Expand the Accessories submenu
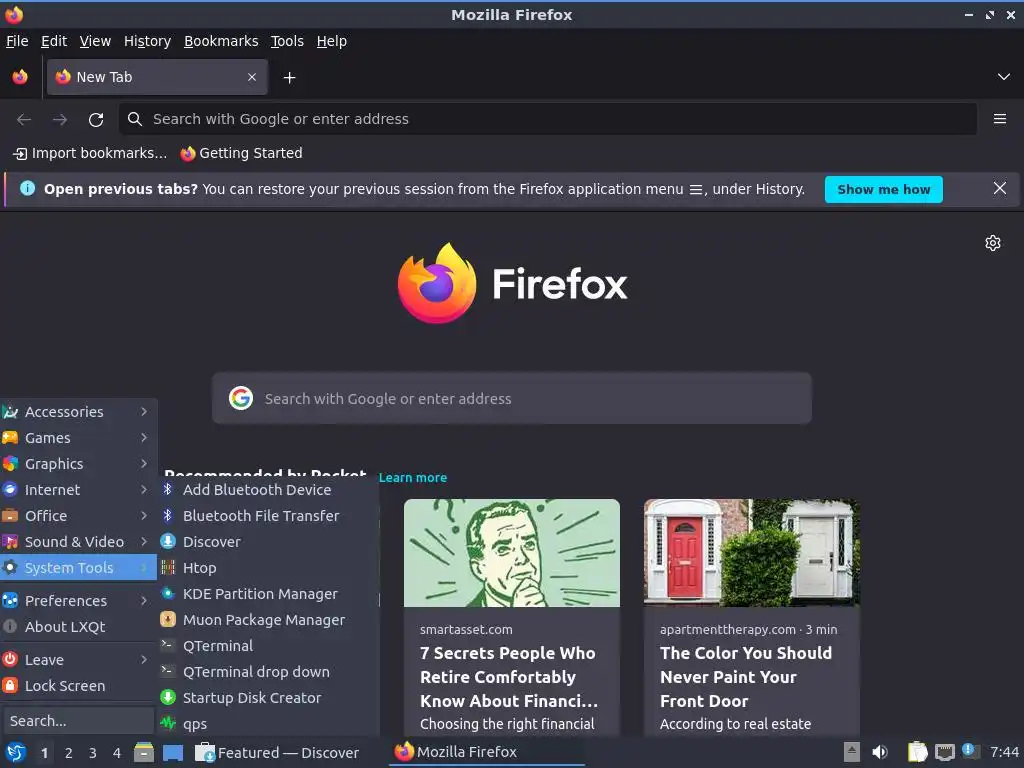This screenshot has width=1024, height=768. tap(78, 412)
